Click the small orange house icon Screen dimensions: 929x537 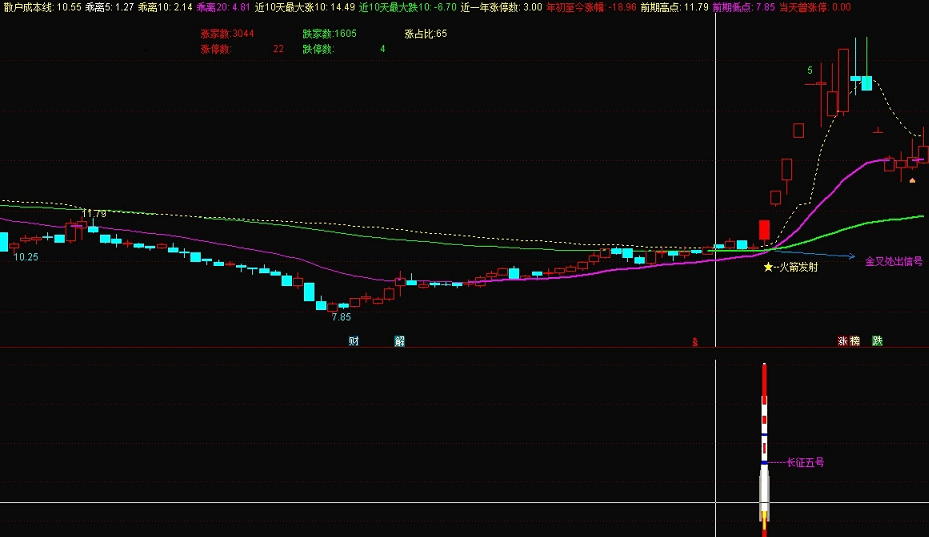point(912,180)
